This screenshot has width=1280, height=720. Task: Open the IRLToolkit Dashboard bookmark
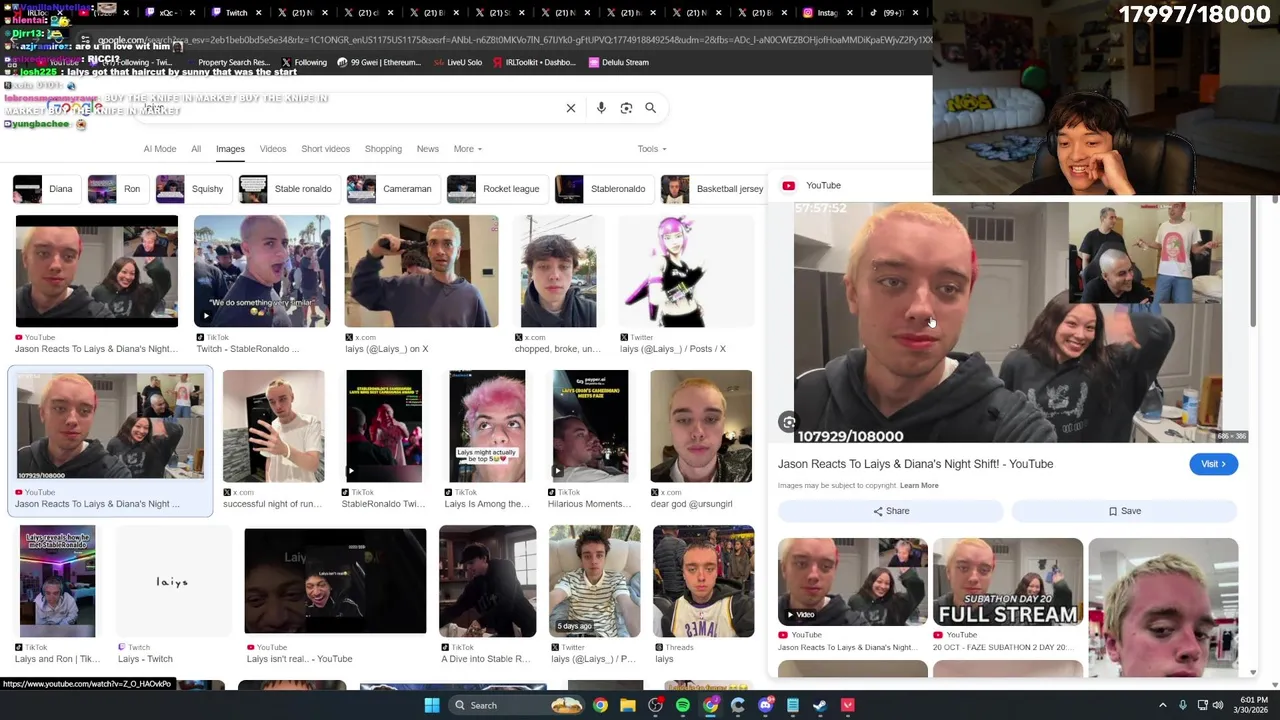click(x=533, y=62)
